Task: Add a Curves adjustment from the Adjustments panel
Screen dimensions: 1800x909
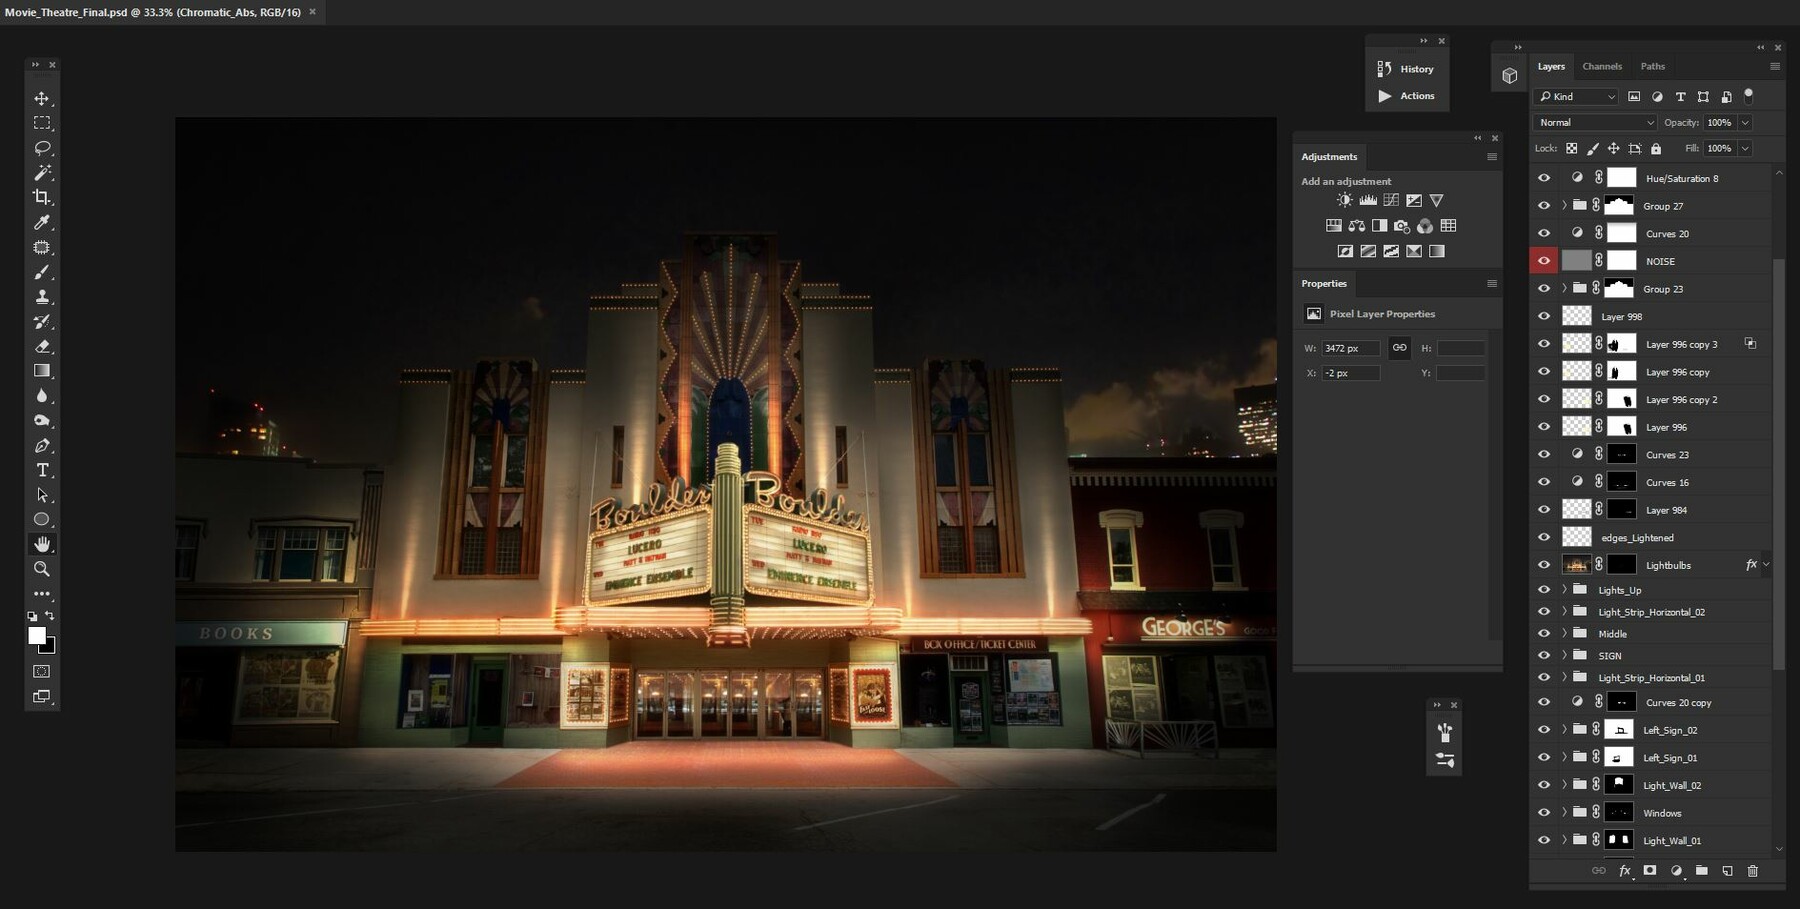Action: point(1391,199)
